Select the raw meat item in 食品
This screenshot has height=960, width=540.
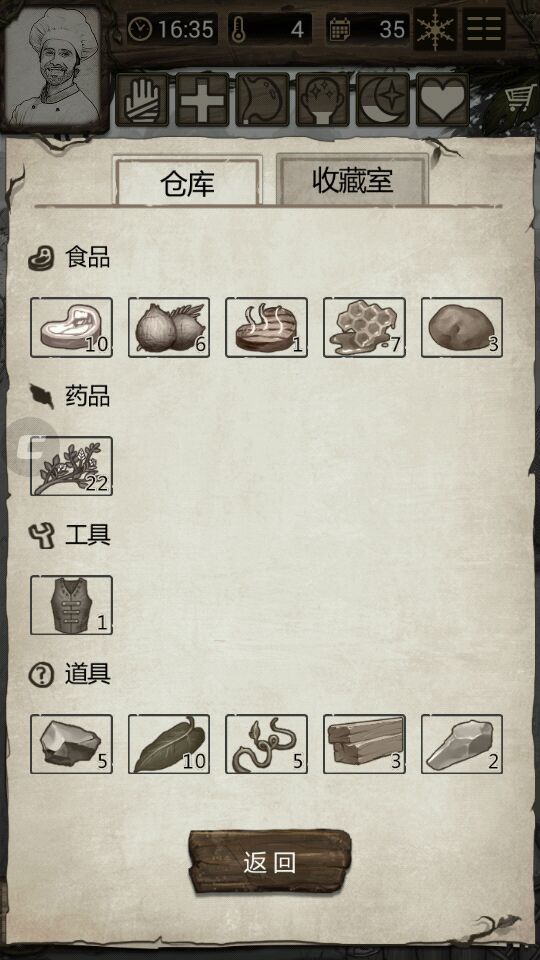[71, 328]
